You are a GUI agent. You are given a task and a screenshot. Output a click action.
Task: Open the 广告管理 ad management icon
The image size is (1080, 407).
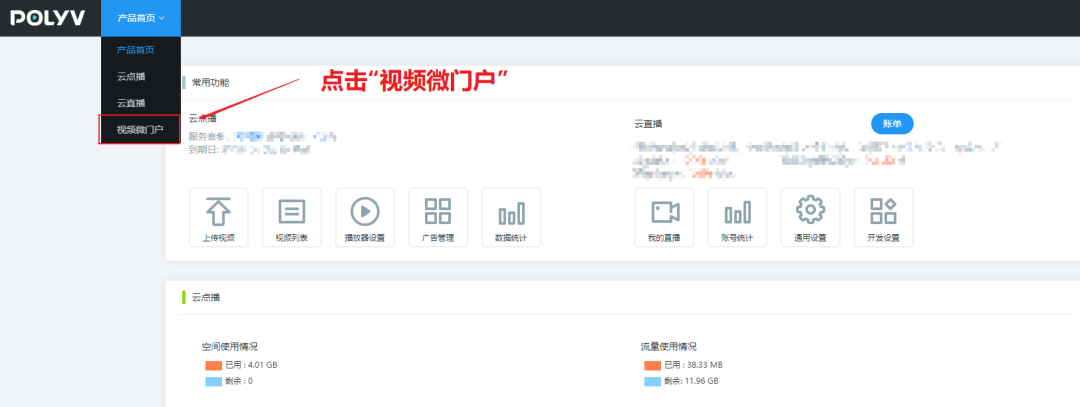click(x=438, y=212)
